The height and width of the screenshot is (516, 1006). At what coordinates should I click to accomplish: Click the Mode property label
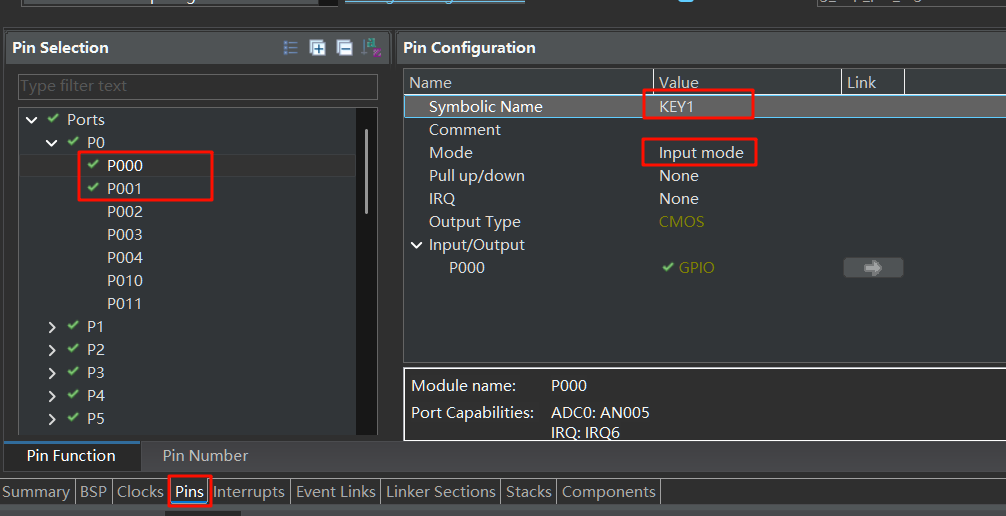(x=450, y=153)
